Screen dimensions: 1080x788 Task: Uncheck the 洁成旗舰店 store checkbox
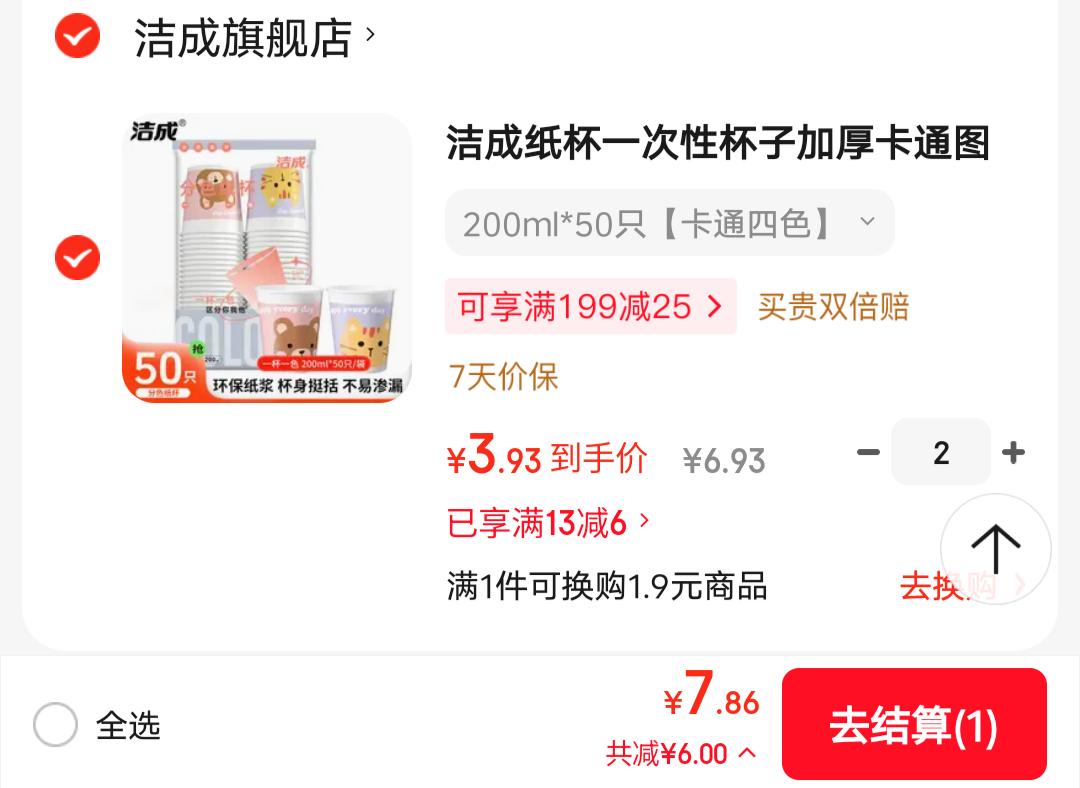pyautogui.click(x=77, y=36)
